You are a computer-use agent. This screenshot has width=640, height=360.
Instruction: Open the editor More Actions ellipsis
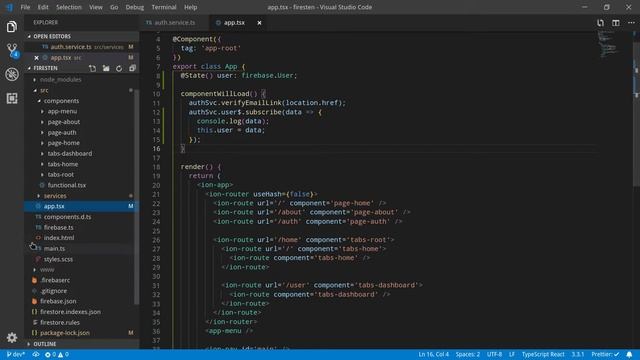click(631, 23)
